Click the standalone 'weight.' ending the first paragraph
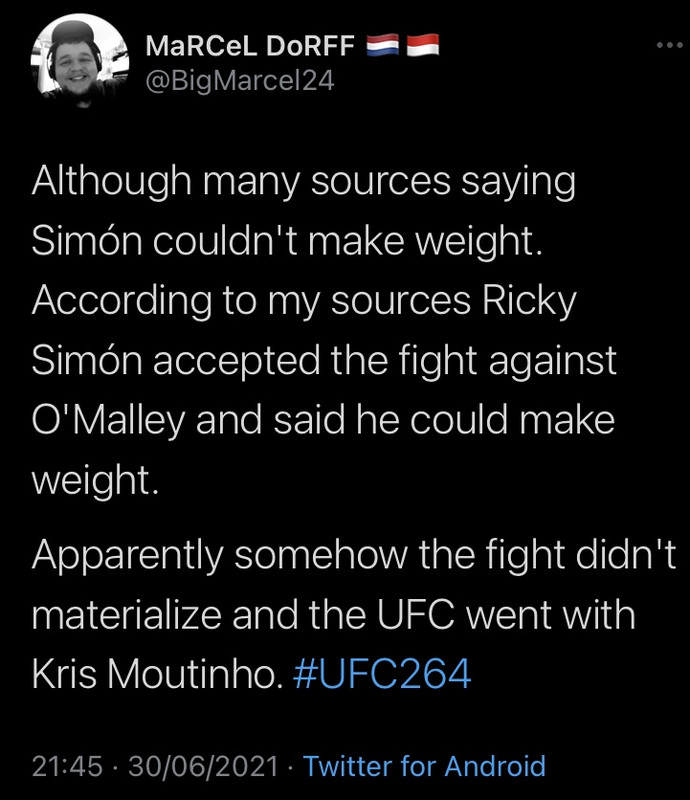 pyautogui.click(x=95, y=481)
